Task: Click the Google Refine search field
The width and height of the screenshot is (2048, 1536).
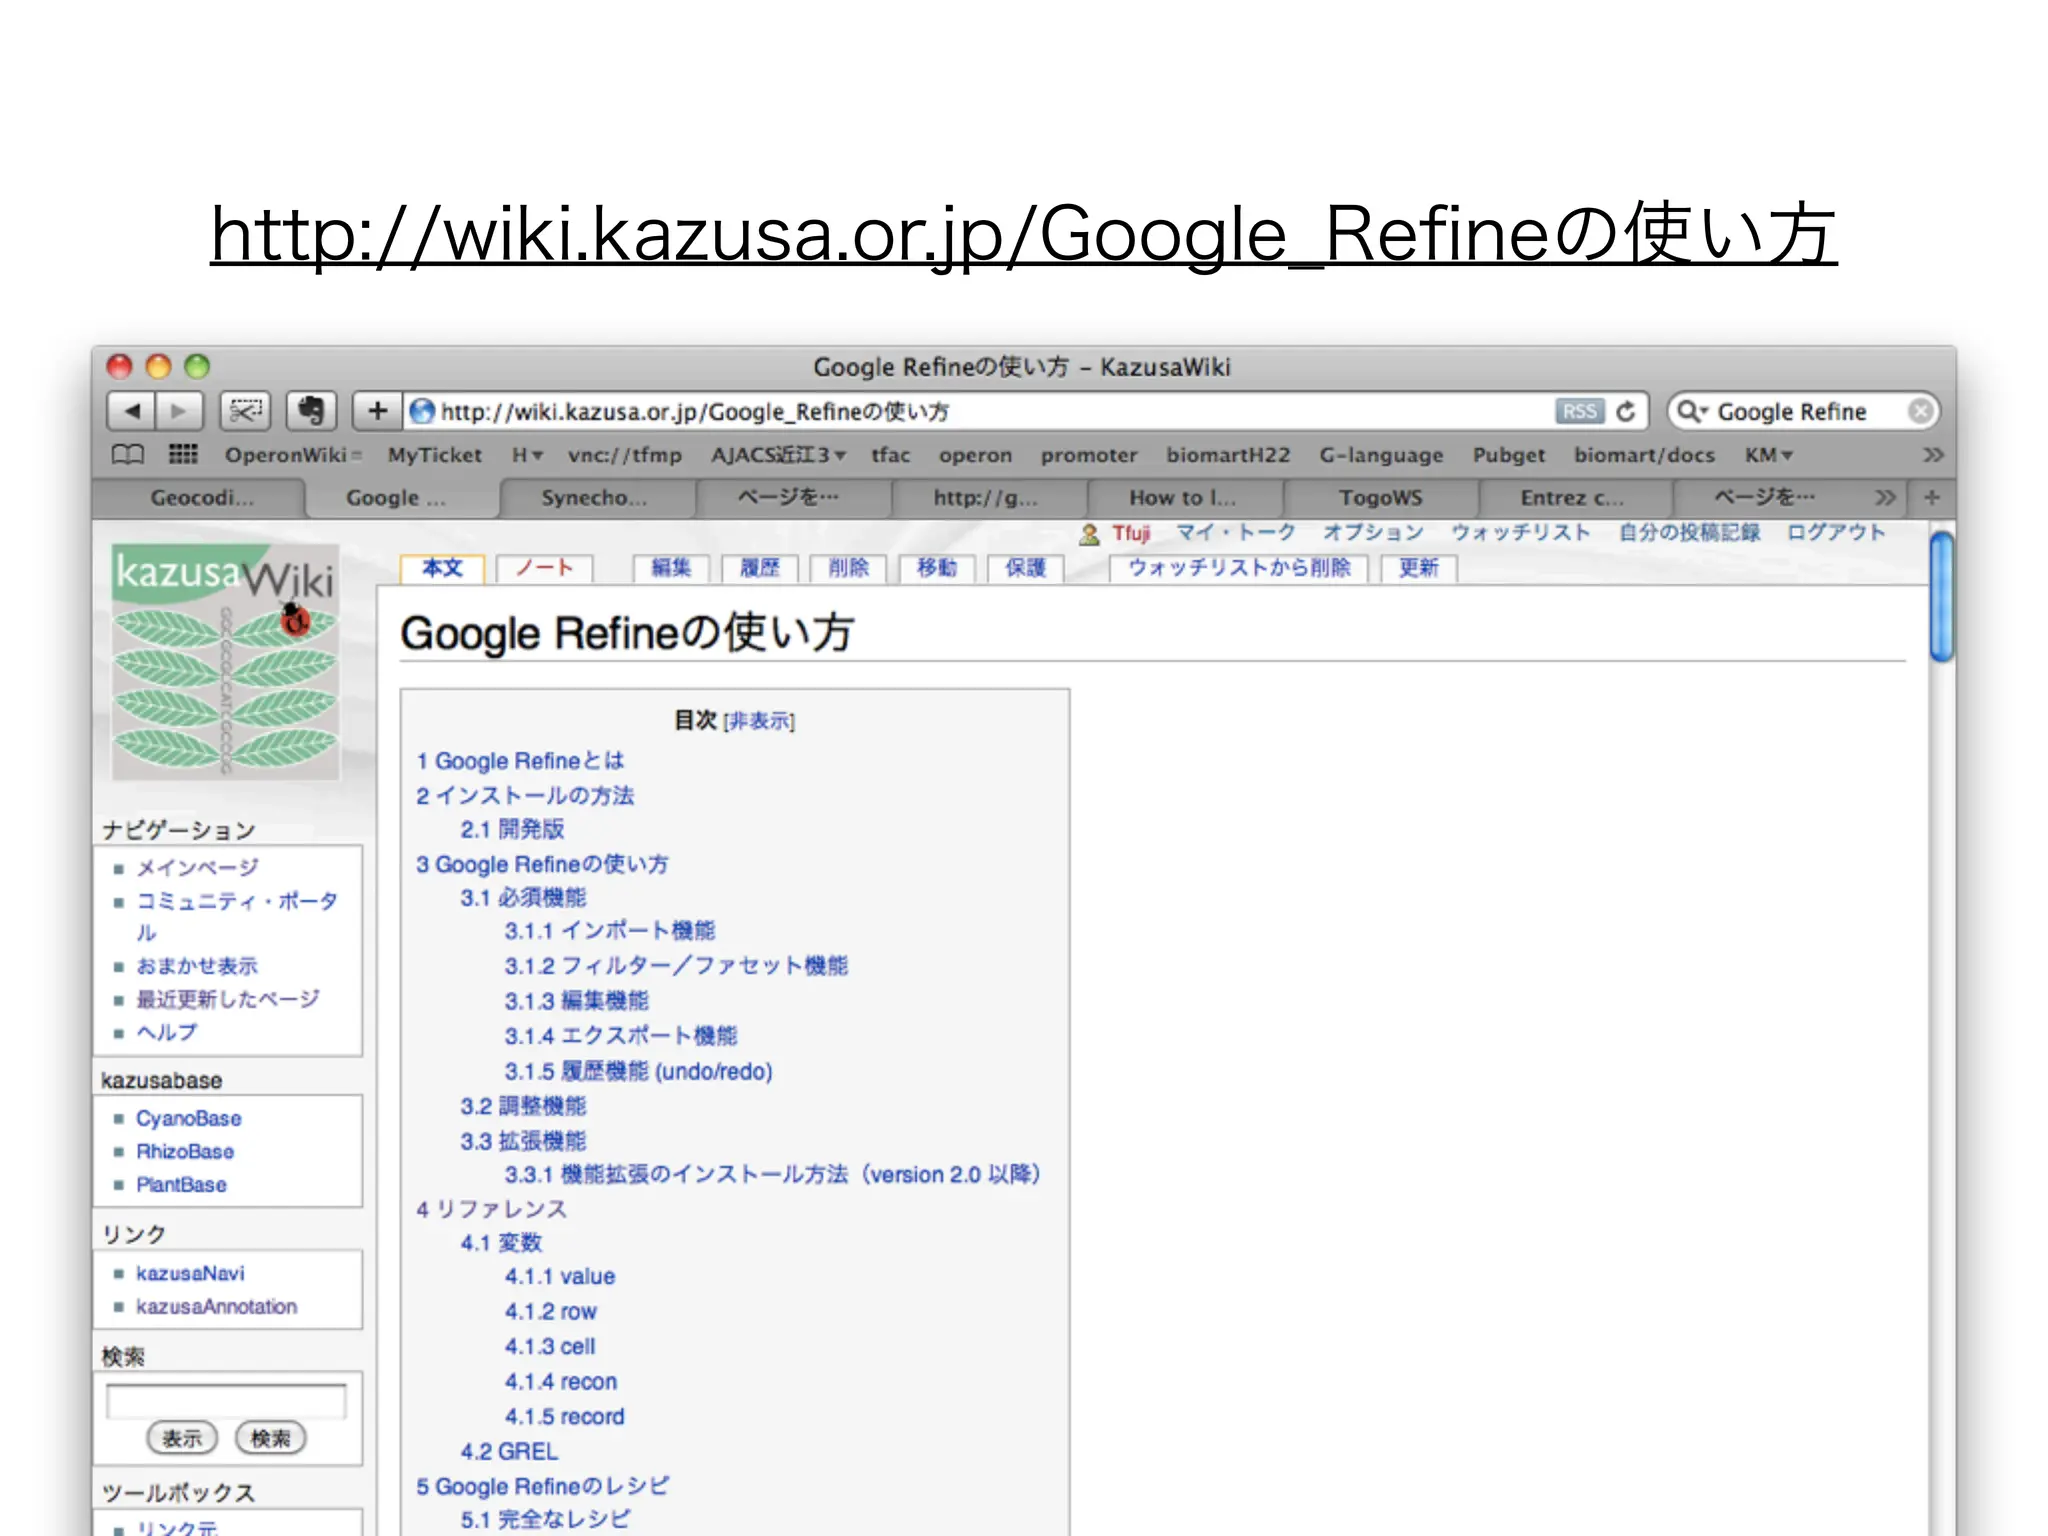Action: click(x=1803, y=411)
